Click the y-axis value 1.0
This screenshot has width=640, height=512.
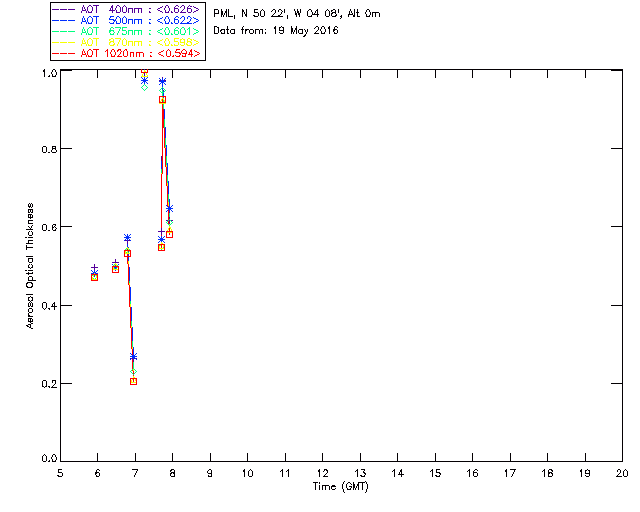tap(49, 73)
